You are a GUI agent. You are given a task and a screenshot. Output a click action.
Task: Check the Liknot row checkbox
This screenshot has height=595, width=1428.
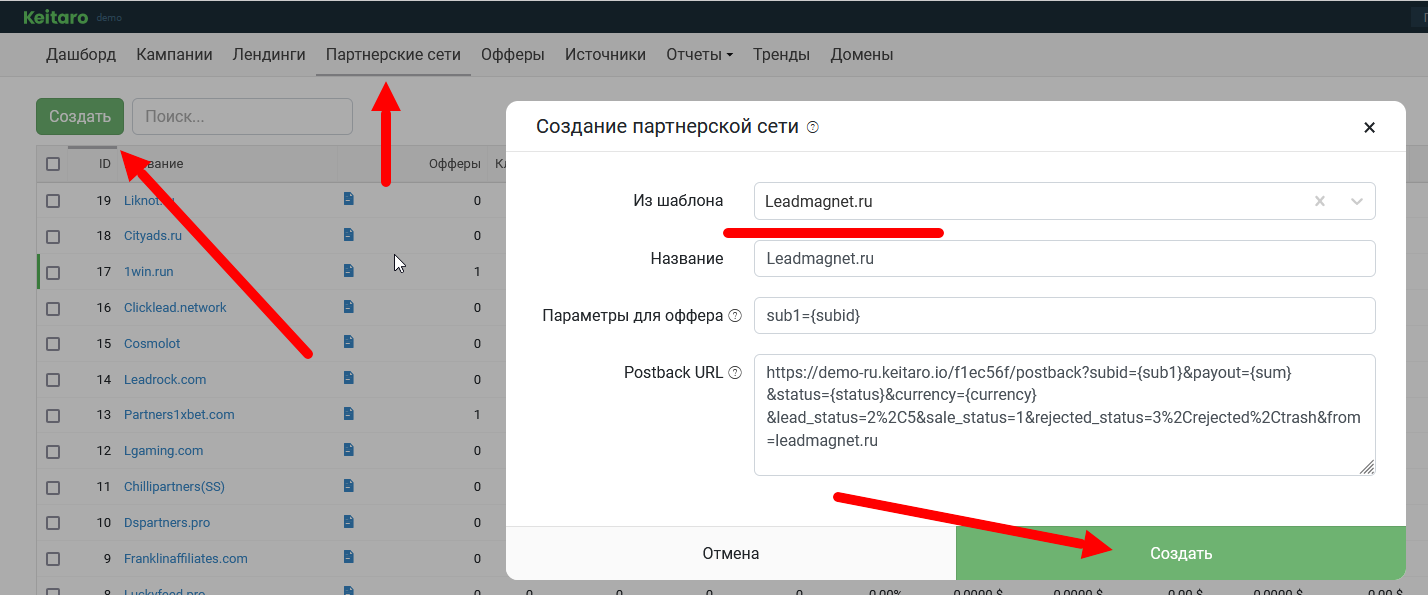53,201
